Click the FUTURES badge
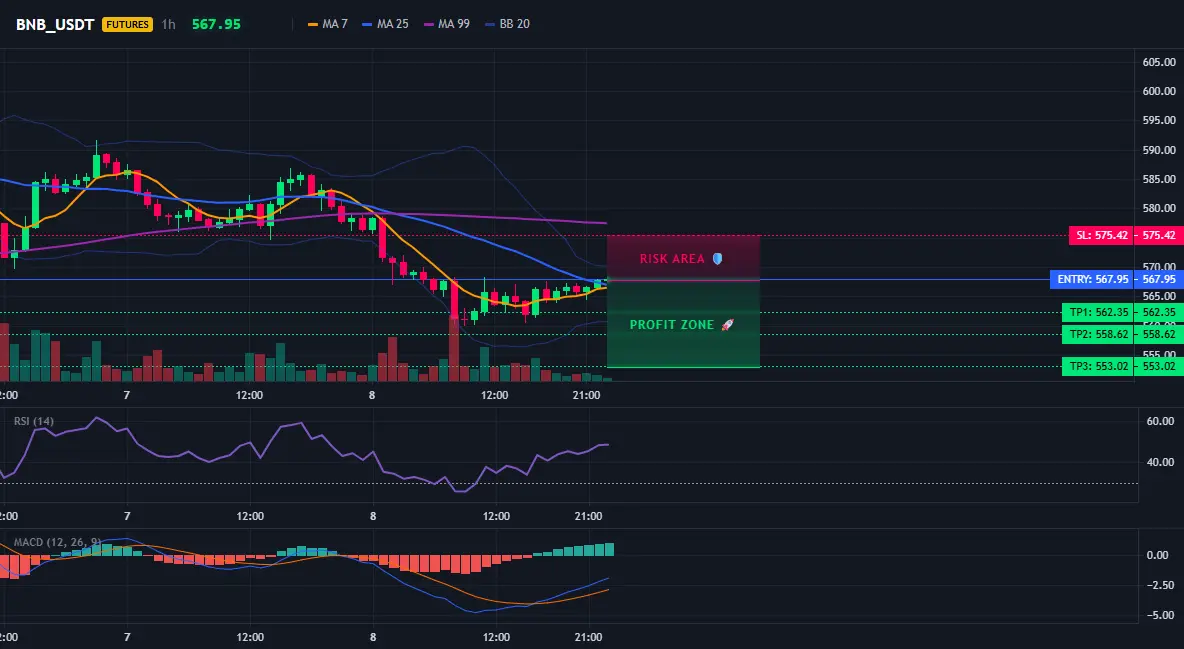 (x=127, y=24)
